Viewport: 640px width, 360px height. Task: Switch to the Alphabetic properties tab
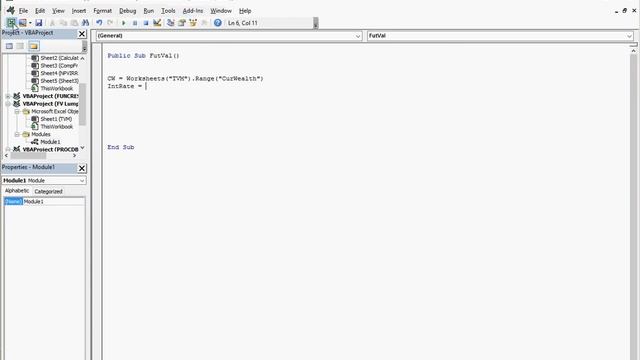[17, 191]
